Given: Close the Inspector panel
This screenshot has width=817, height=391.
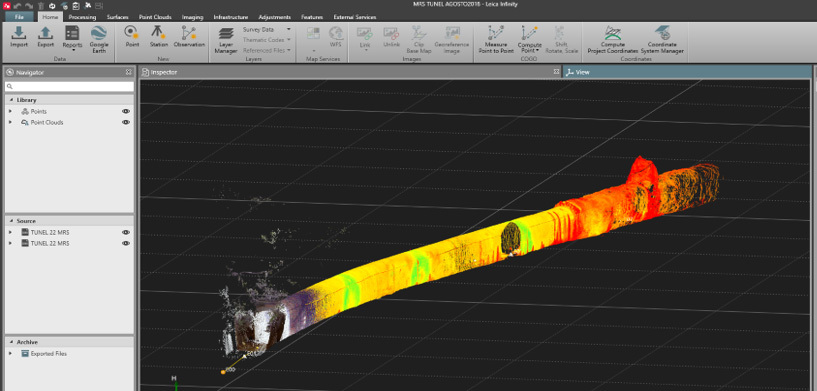Looking at the screenshot, I should pos(556,72).
